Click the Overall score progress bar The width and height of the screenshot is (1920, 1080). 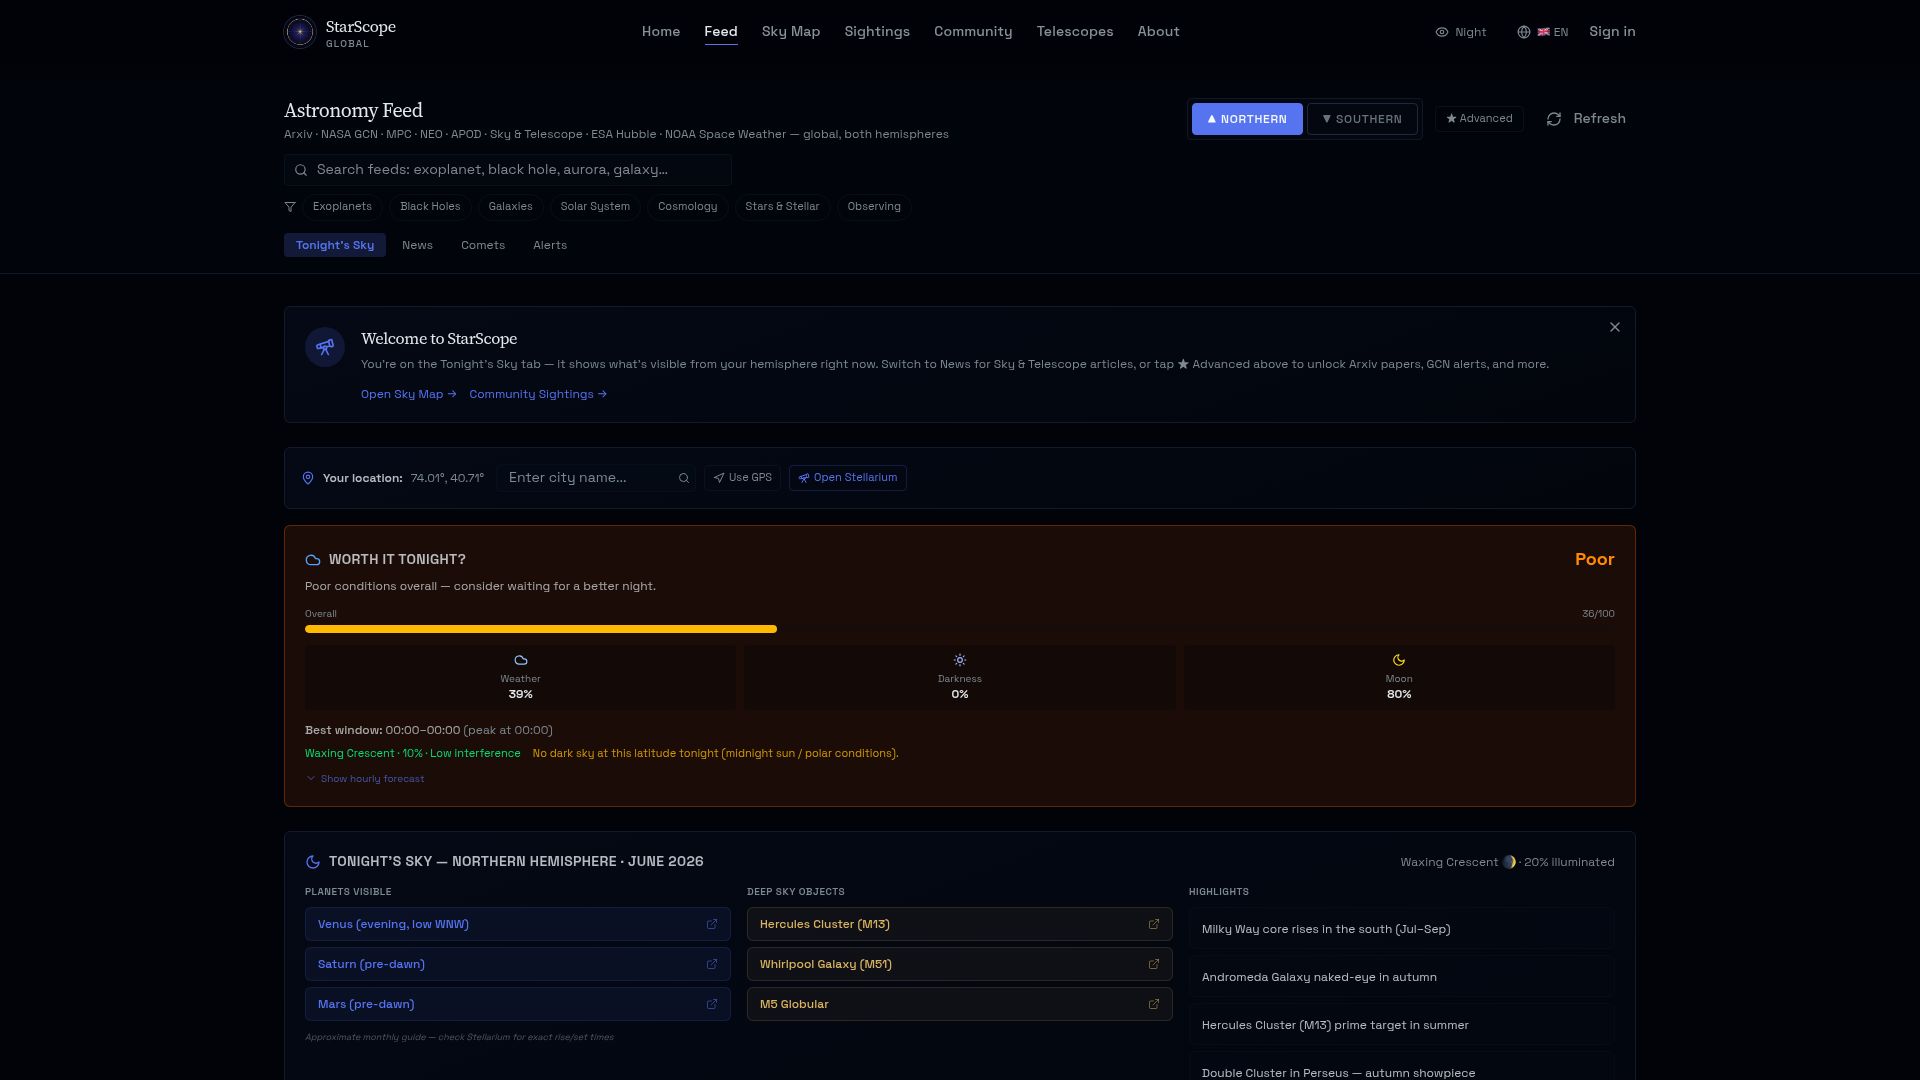tap(960, 629)
